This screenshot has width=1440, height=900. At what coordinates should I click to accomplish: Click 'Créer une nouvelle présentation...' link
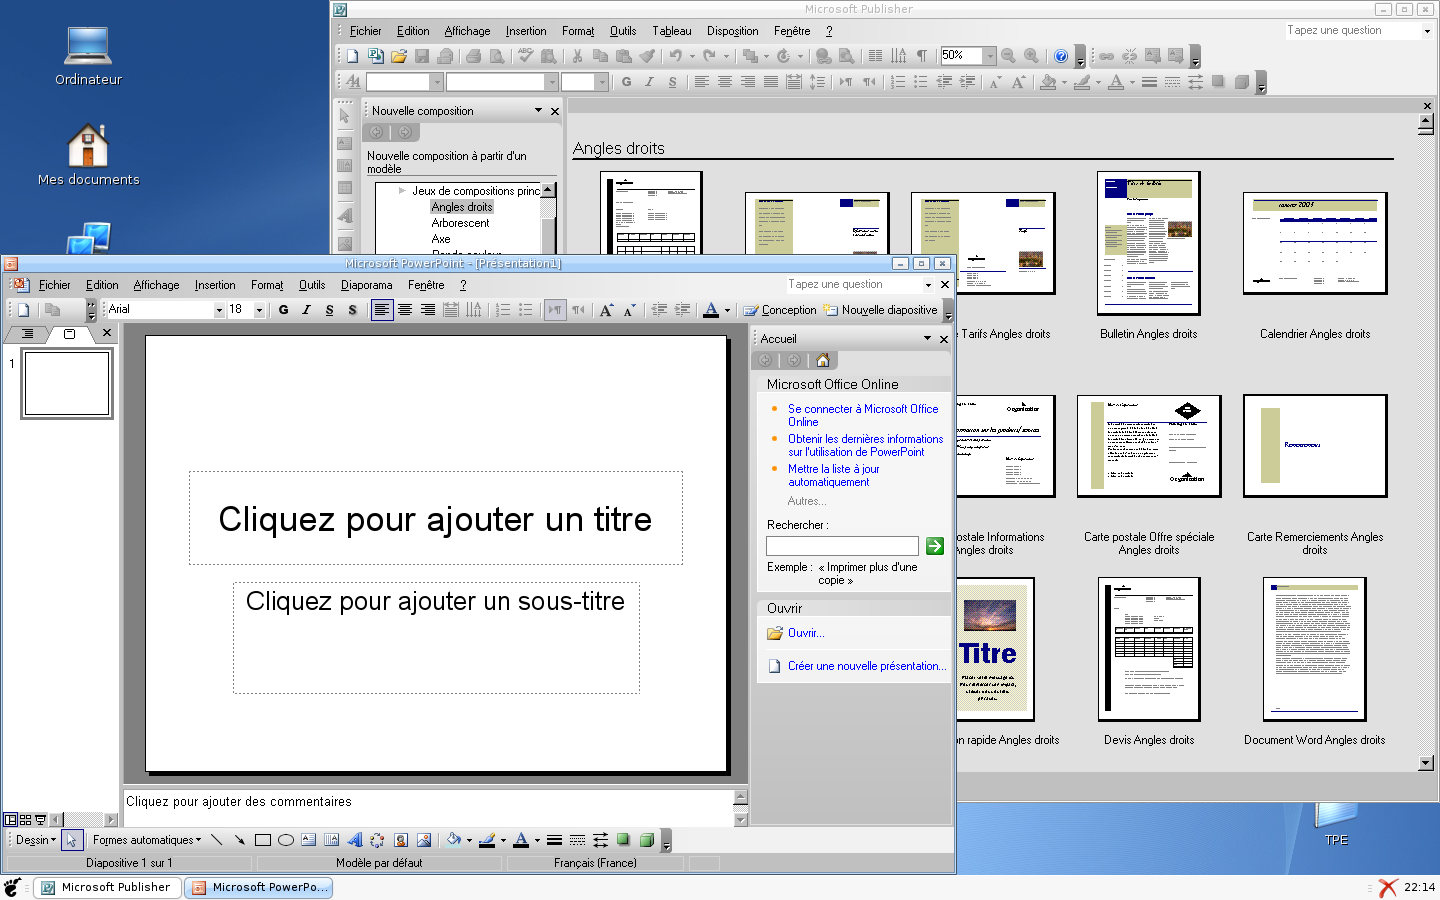[x=866, y=666]
